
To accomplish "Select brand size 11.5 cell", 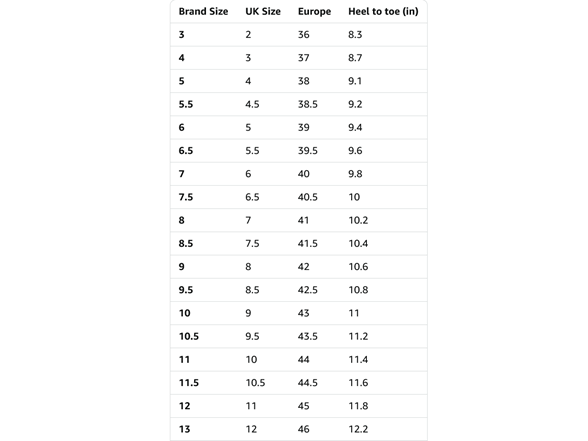I will tap(189, 383).
